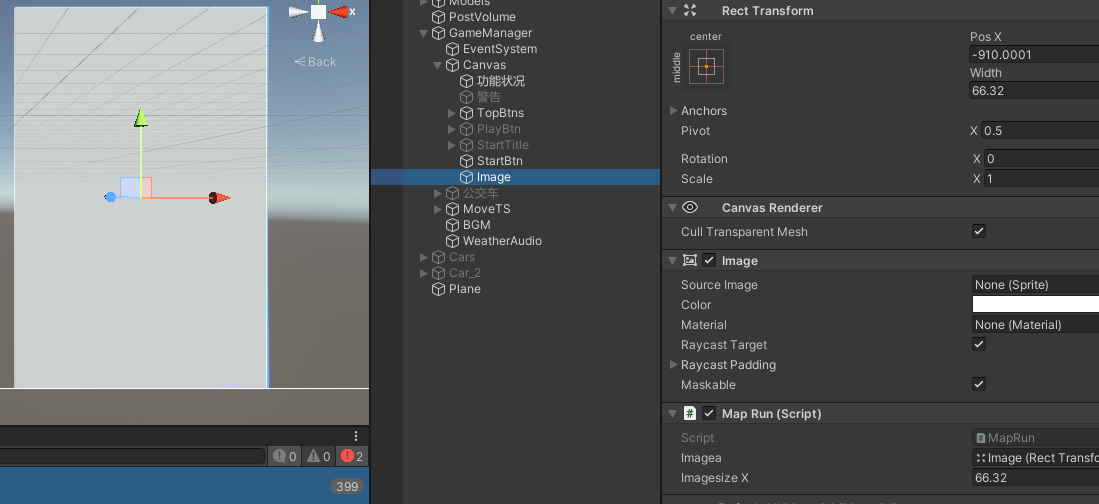Expand the TopBtns tree node
This screenshot has width=1099, height=504.
pos(451,113)
